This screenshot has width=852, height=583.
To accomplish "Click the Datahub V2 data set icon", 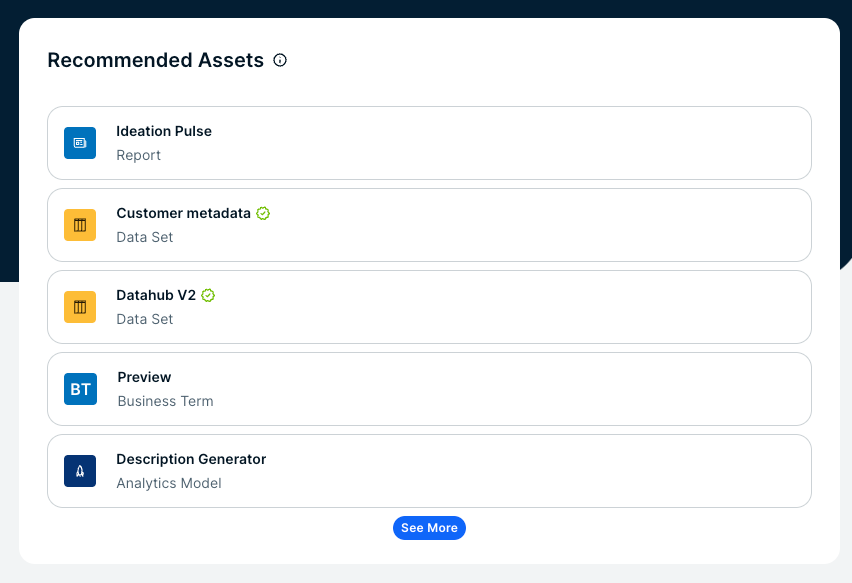I will [80, 307].
